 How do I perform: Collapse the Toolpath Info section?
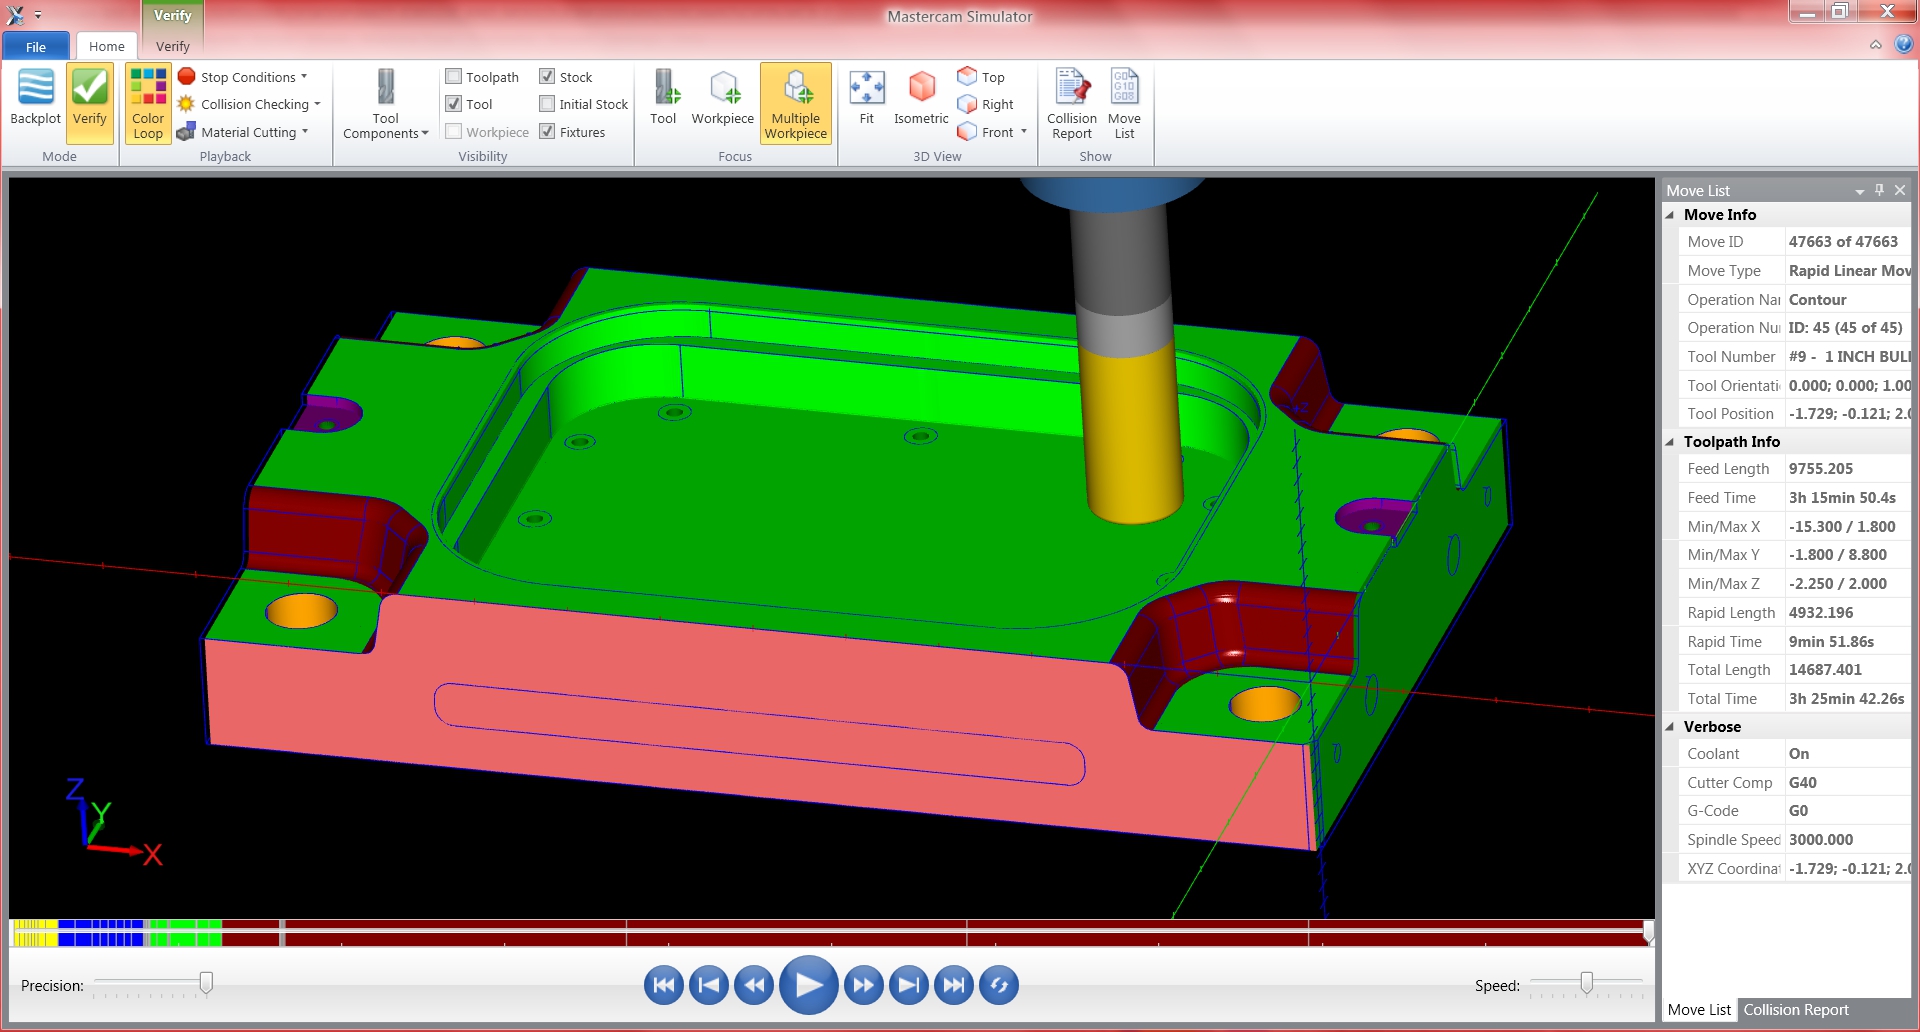(1670, 442)
